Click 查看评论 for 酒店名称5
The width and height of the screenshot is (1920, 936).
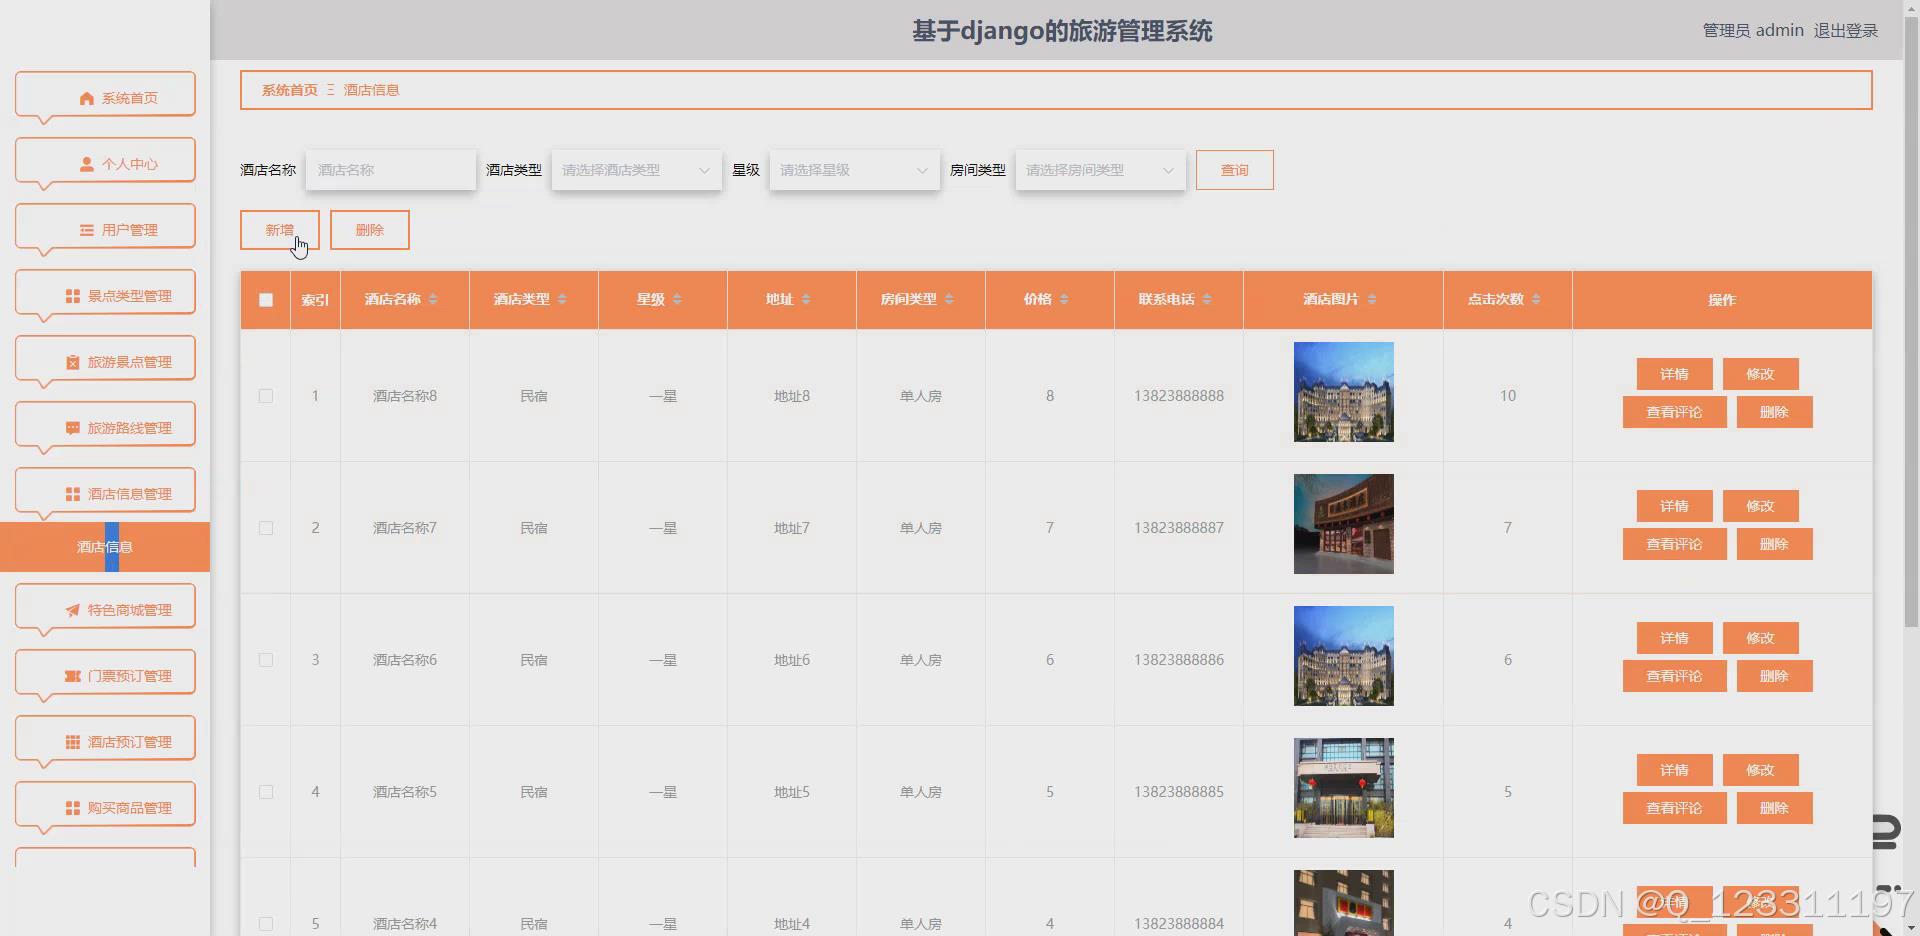point(1674,808)
